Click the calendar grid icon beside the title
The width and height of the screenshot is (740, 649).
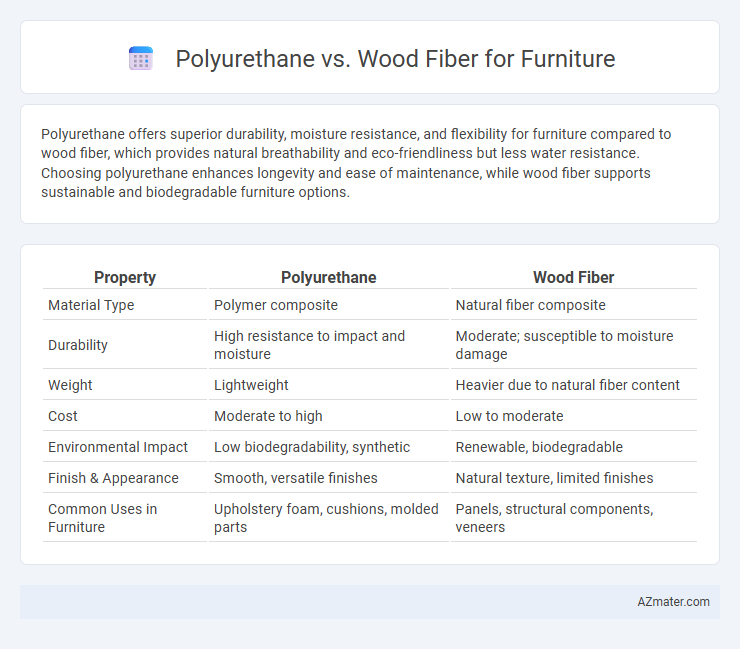pos(141,59)
